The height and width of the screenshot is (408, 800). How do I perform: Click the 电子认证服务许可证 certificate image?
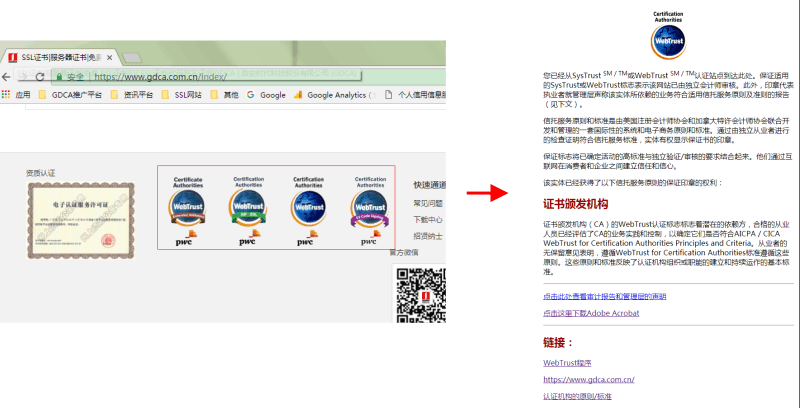pos(81,220)
